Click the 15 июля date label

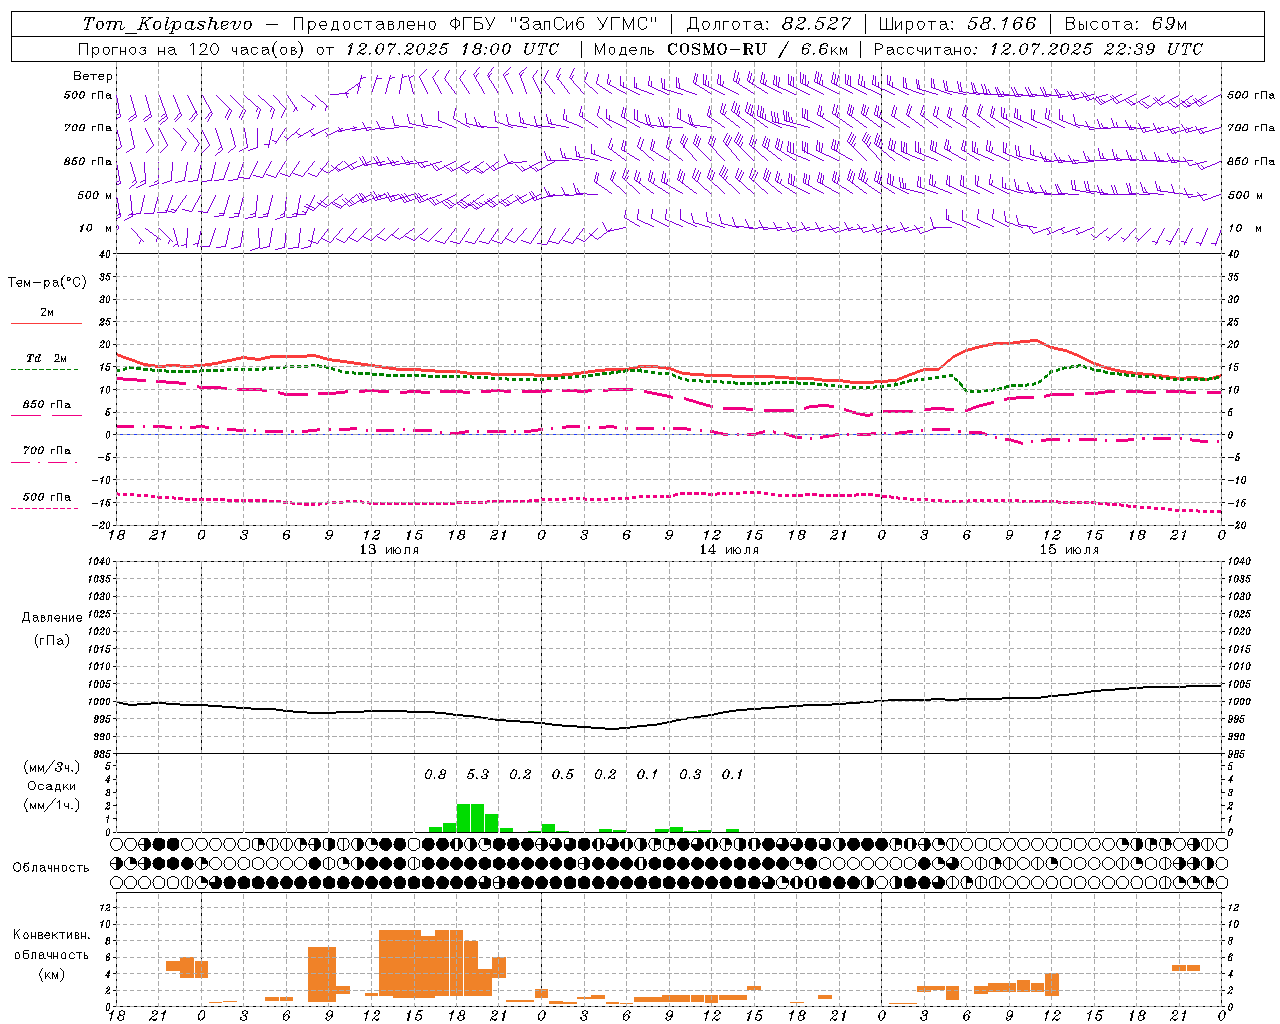[1069, 550]
